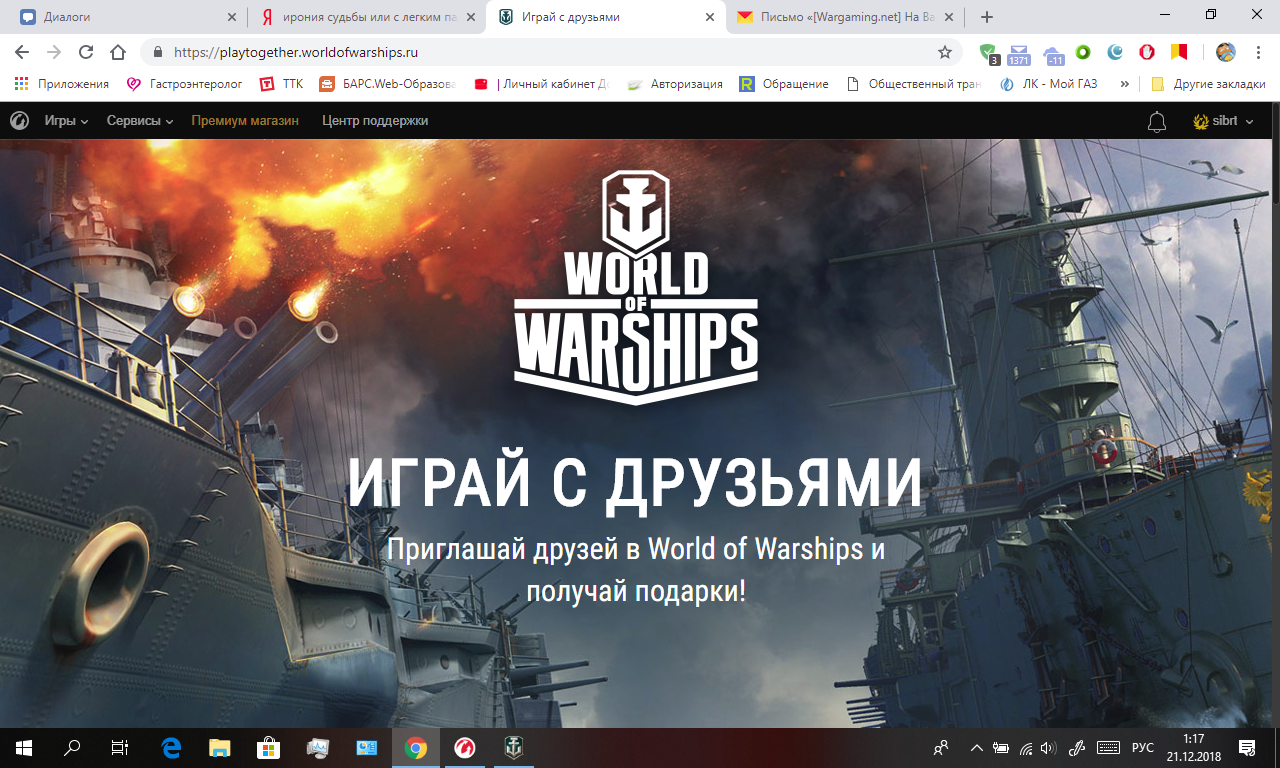Click the address bar URL field
The height and width of the screenshot is (768, 1280).
(550, 52)
